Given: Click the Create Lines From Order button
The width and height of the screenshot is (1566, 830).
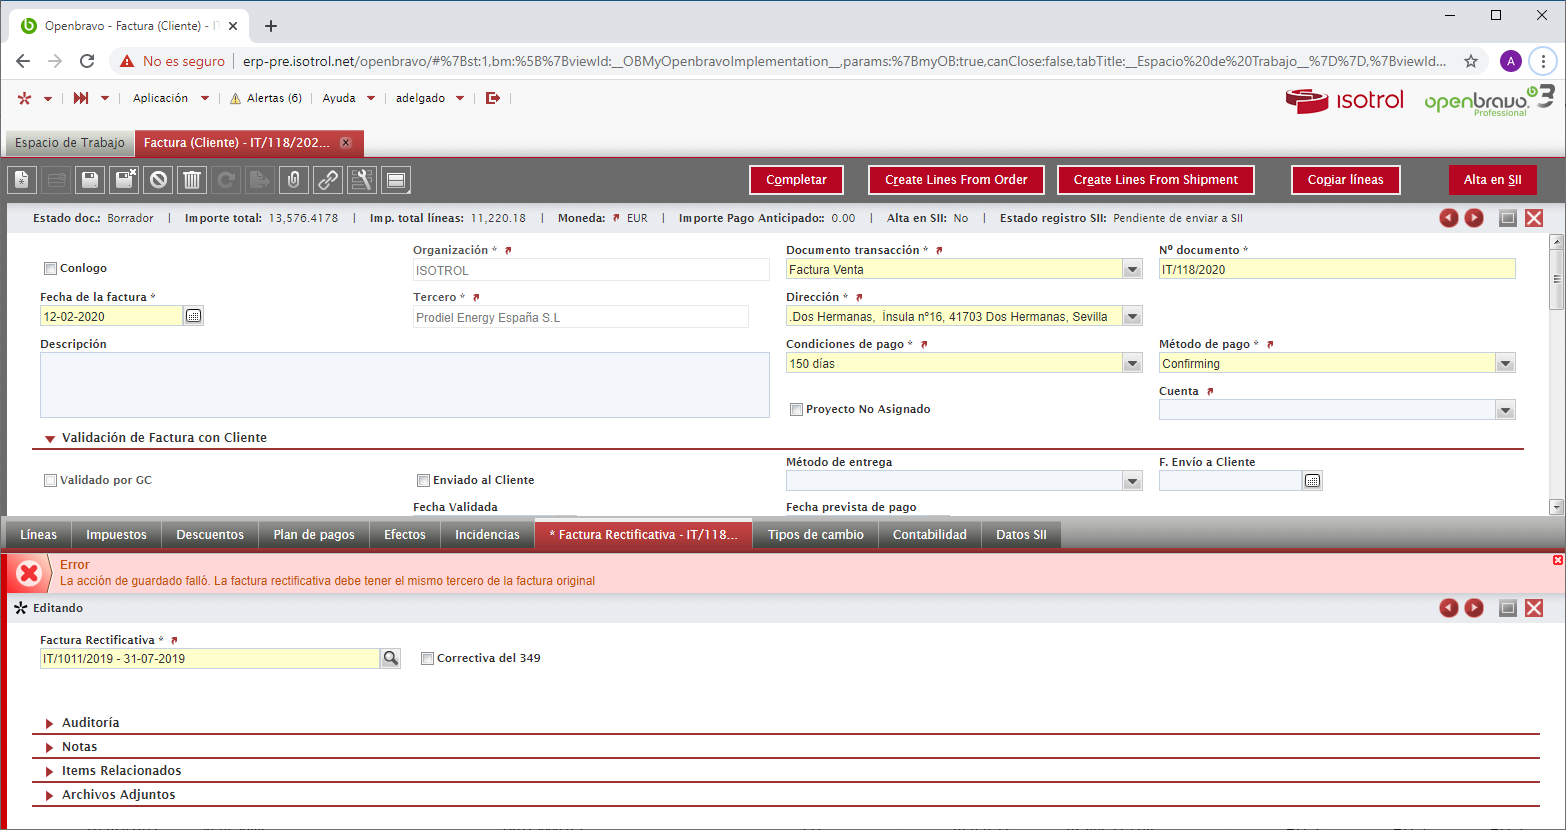Looking at the screenshot, I should click(x=956, y=180).
